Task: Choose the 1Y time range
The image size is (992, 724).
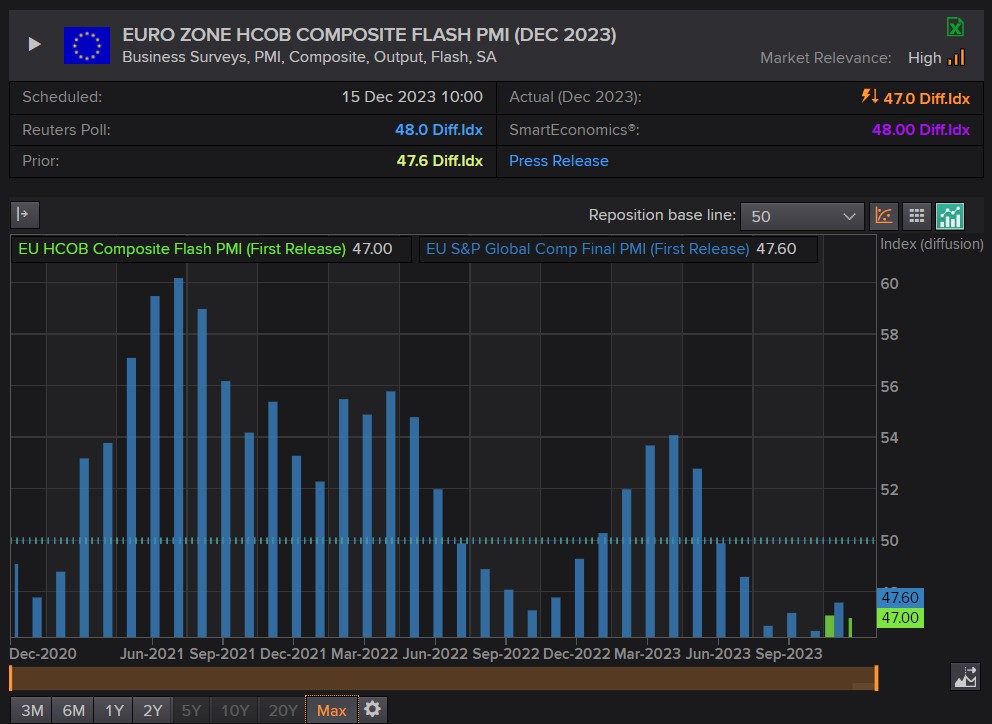Action: click(114, 710)
